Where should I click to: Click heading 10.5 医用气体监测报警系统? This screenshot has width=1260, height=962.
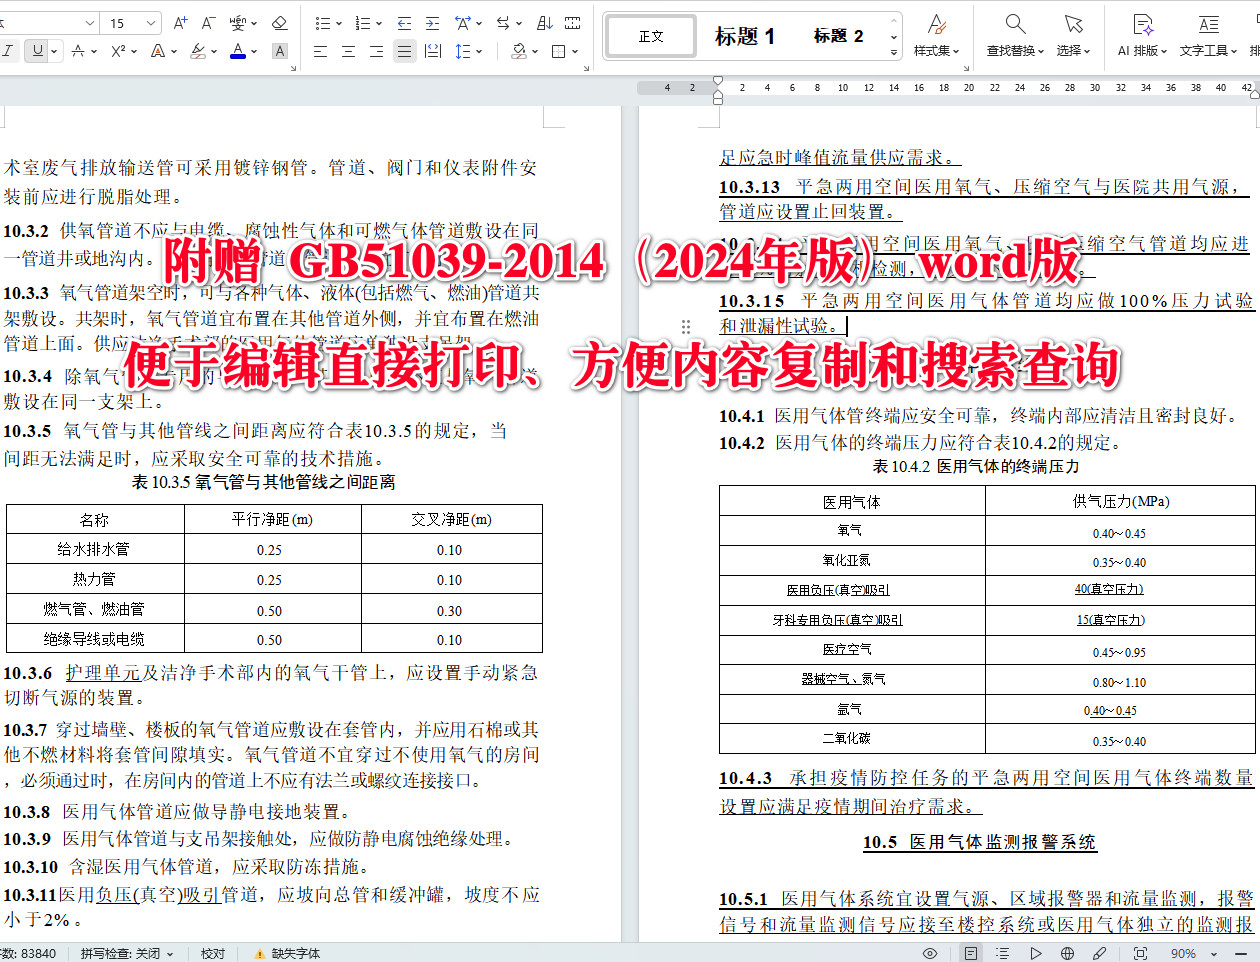click(x=980, y=842)
